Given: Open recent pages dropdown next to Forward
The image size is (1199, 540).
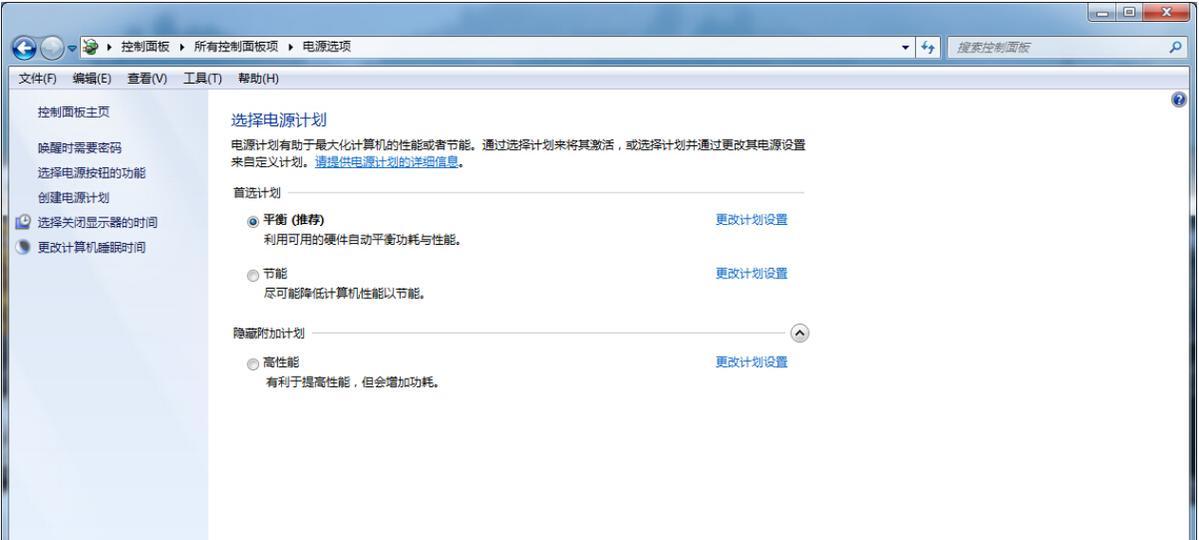Looking at the screenshot, I should pos(72,48).
